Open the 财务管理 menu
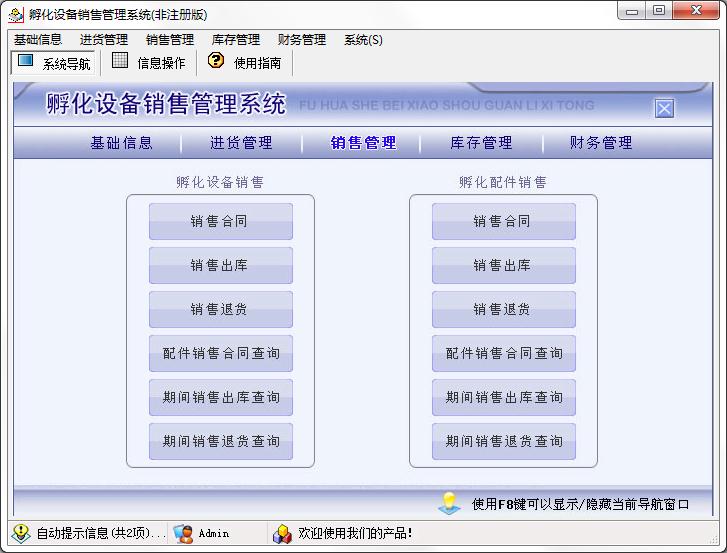The height and width of the screenshot is (553, 727). click(x=302, y=40)
